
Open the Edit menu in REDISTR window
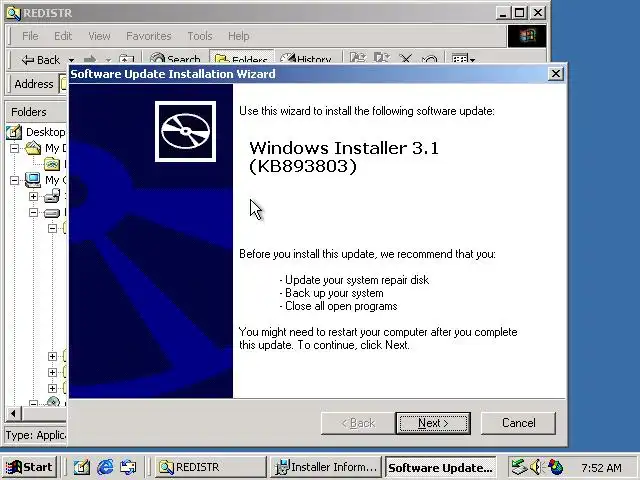[x=63, y=36]
